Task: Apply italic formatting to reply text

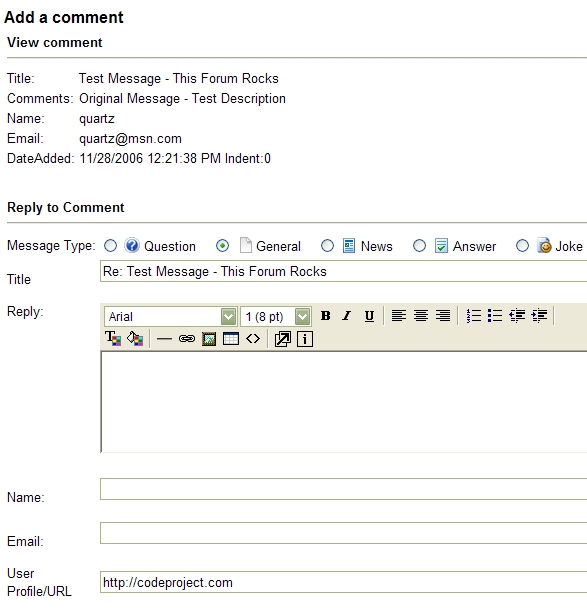Action: pos(347,316)
